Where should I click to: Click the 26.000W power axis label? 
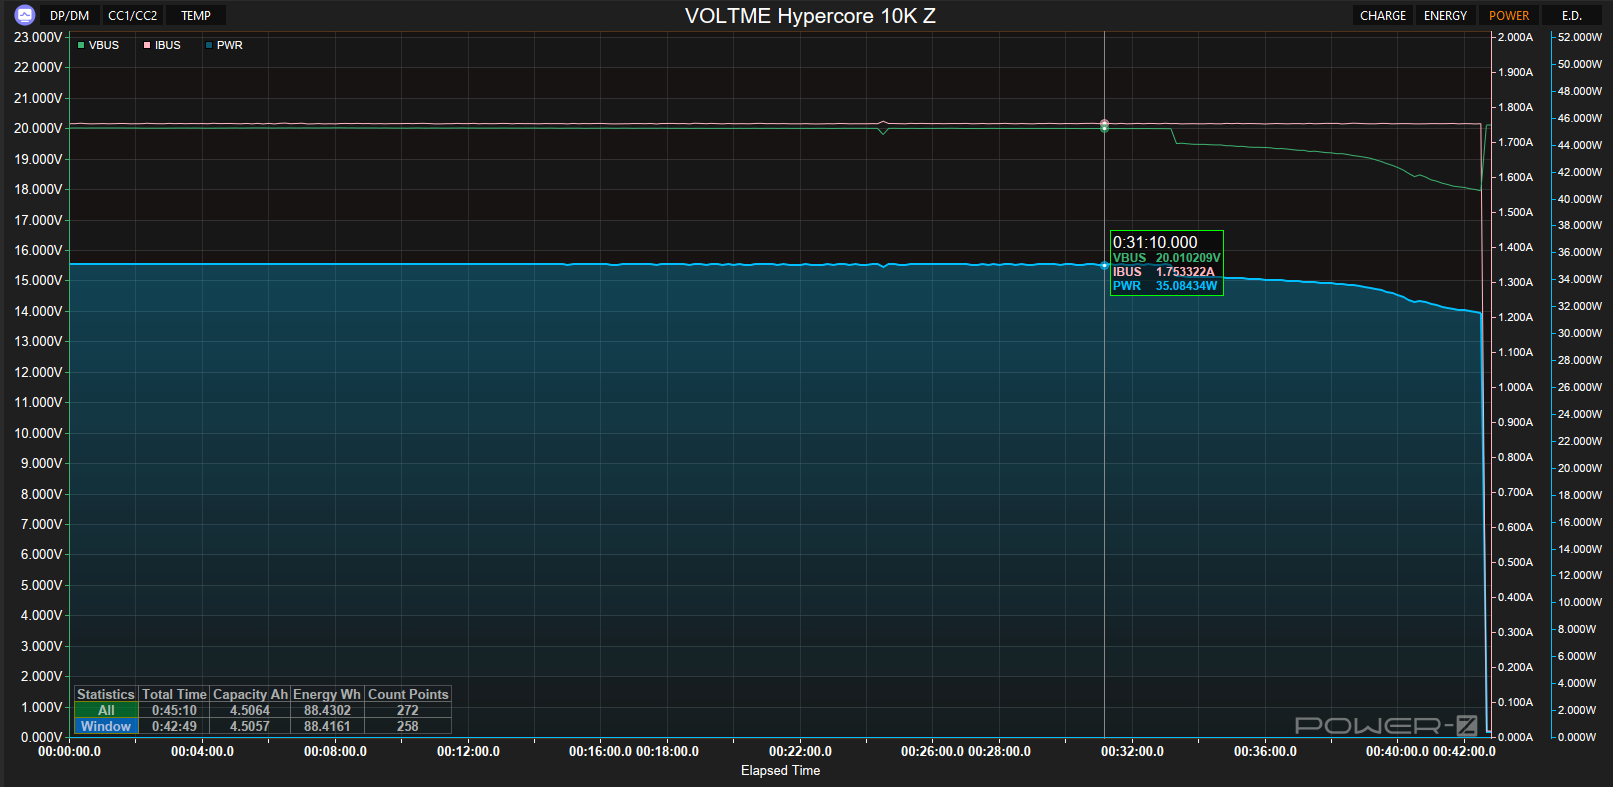(x=1579, y=387)
